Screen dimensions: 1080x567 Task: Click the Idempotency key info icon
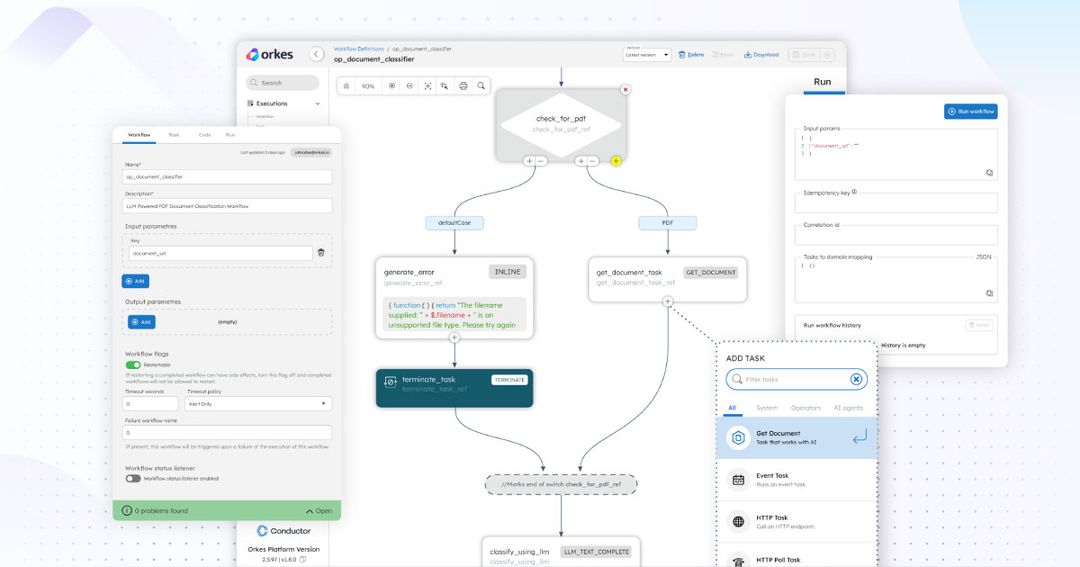[x=854, y=192]
